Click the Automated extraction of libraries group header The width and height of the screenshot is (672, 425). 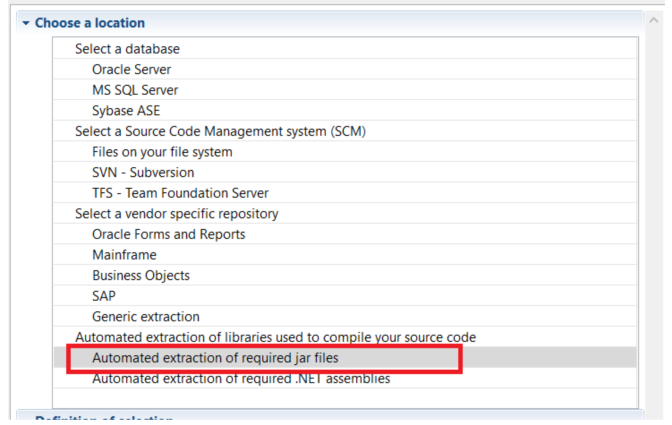pos(275,337)
